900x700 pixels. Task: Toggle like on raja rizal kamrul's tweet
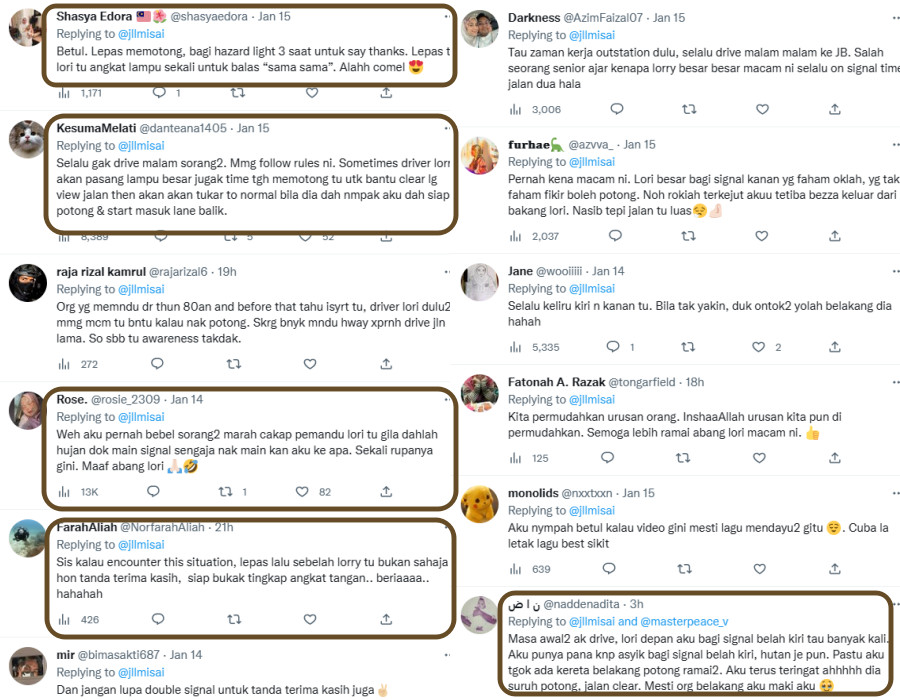(310, 364)
